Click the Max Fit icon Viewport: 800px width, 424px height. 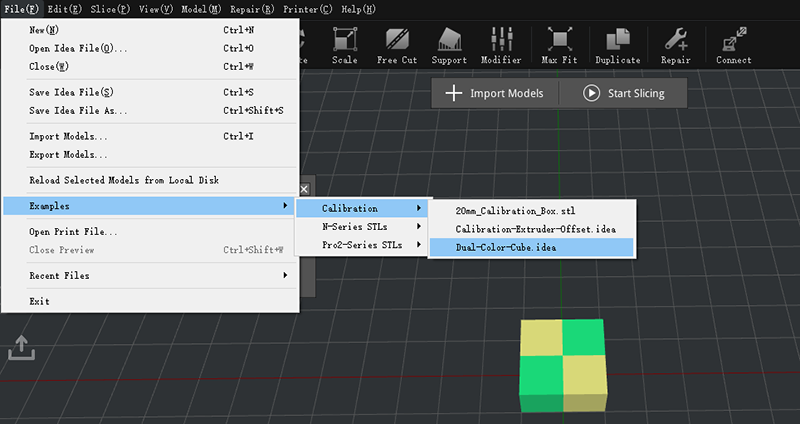(558, 45)
